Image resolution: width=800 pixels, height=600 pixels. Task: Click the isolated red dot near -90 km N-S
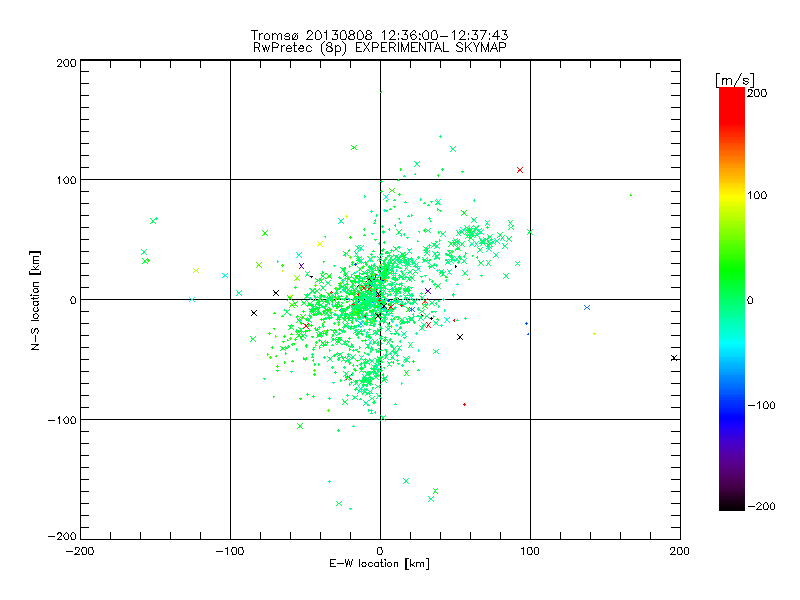(464, 405)
